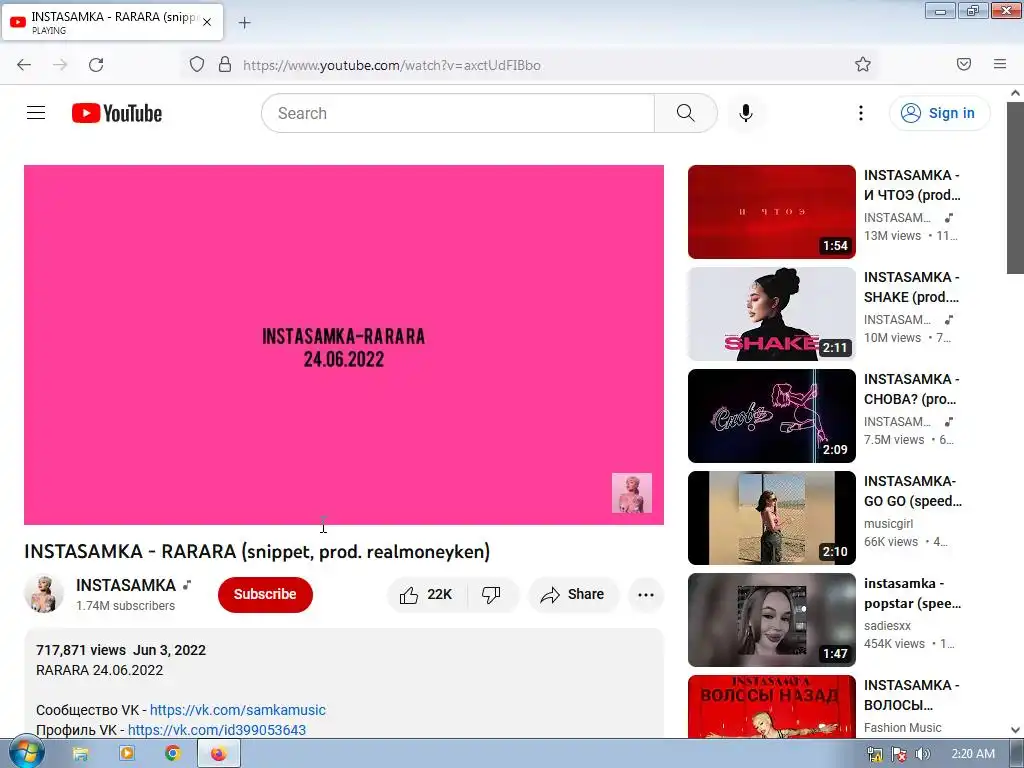This screenshot has width=1024, height=768.
Task: Open the three-dot YouTube settings menu
Action: (861, 113)
